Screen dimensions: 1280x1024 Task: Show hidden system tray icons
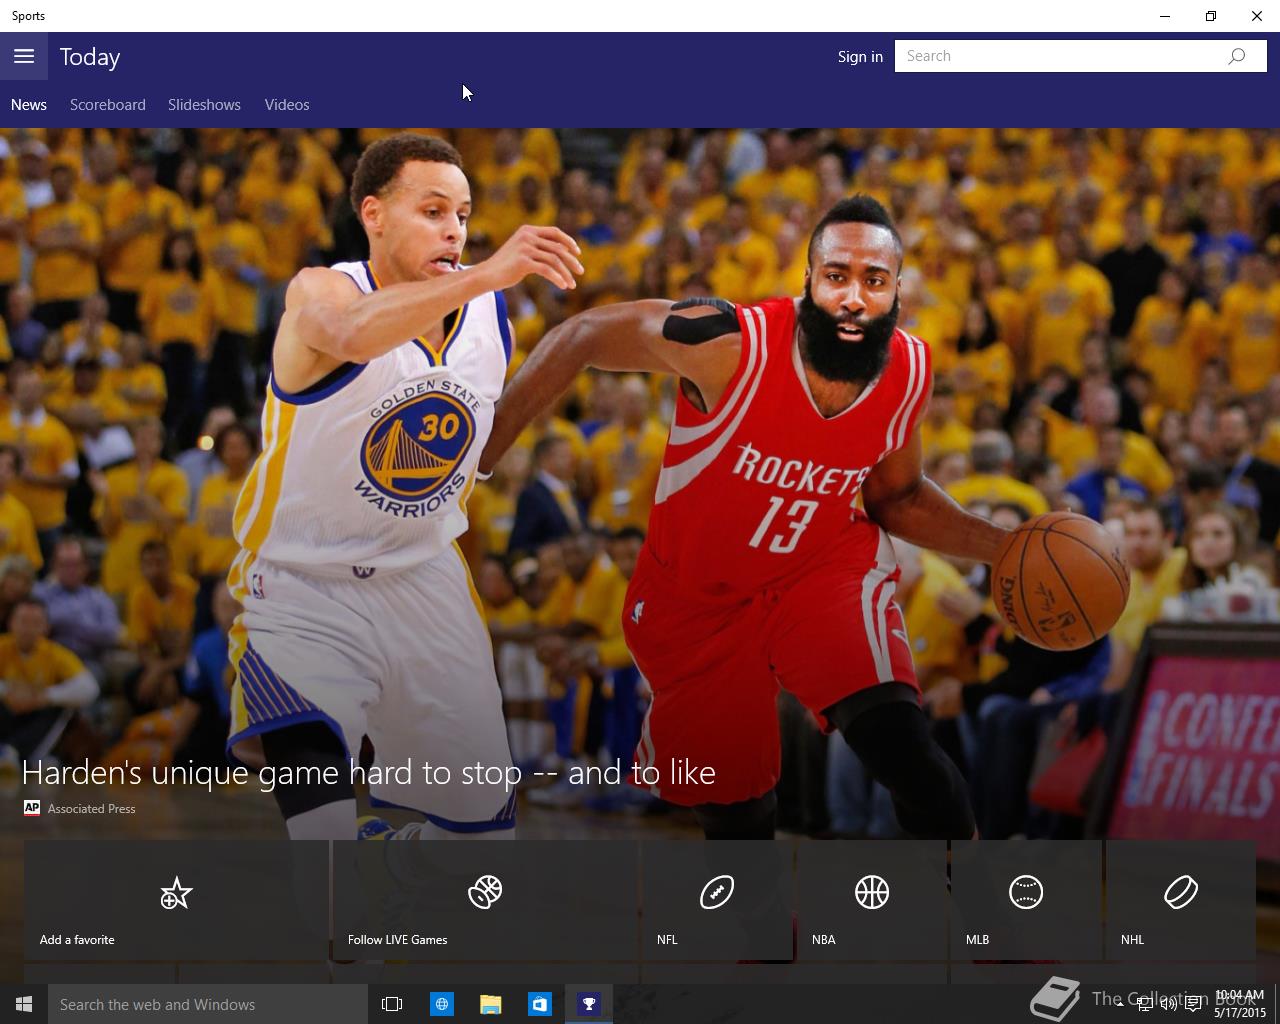point(1119,1004)
